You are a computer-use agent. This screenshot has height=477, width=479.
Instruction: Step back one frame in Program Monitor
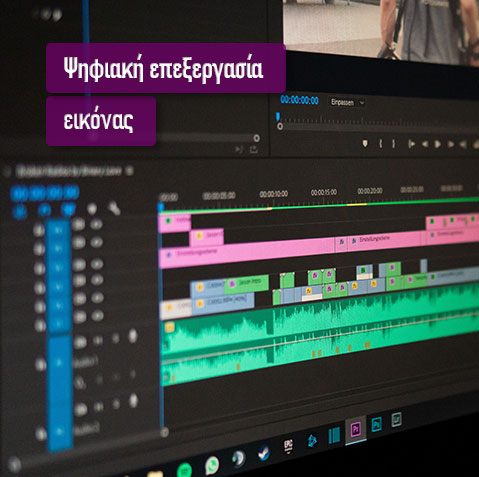425,144
